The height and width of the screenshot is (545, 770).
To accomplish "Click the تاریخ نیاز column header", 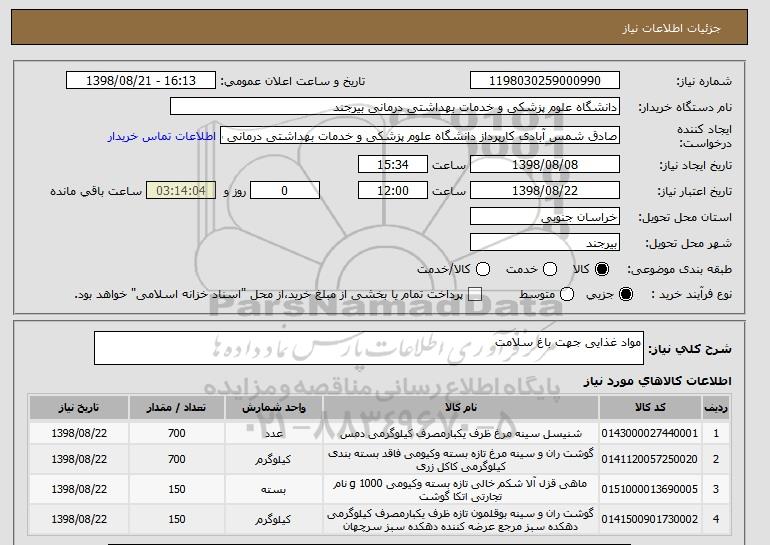I will click(79, 408).
